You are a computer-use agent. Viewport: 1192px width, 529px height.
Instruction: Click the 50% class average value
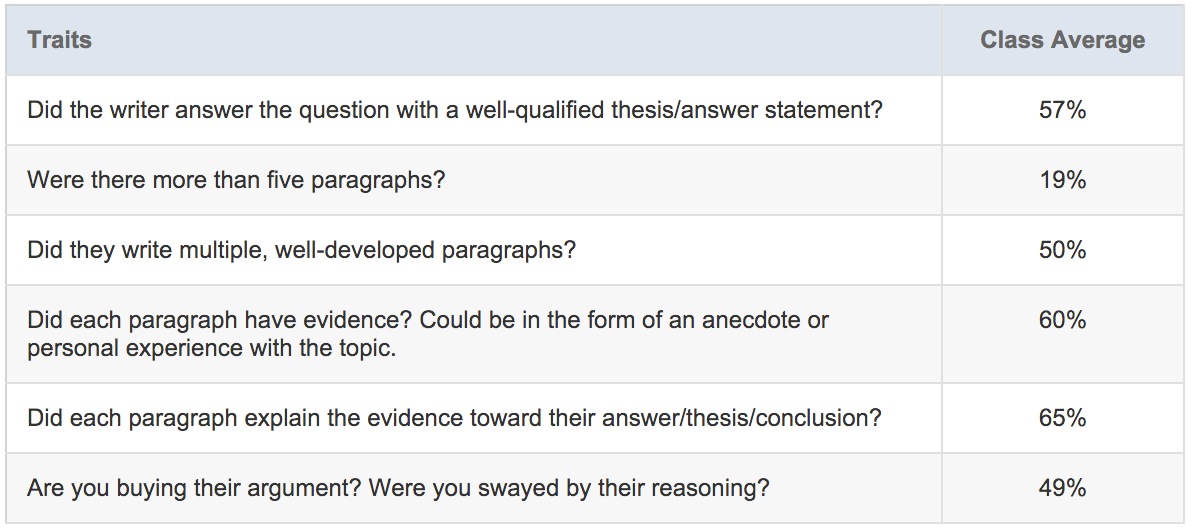1063,250
